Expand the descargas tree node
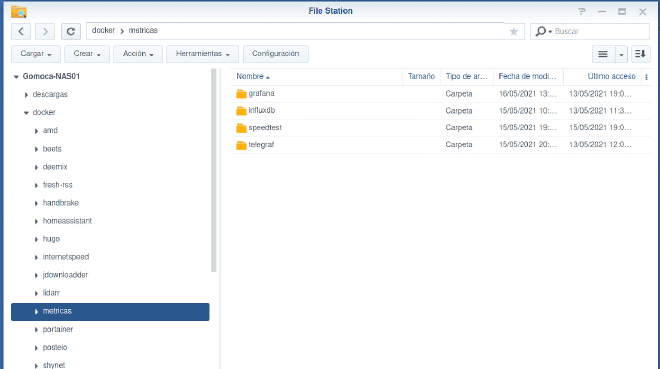Screen dimensions: 660x369 tap(26, 95)
